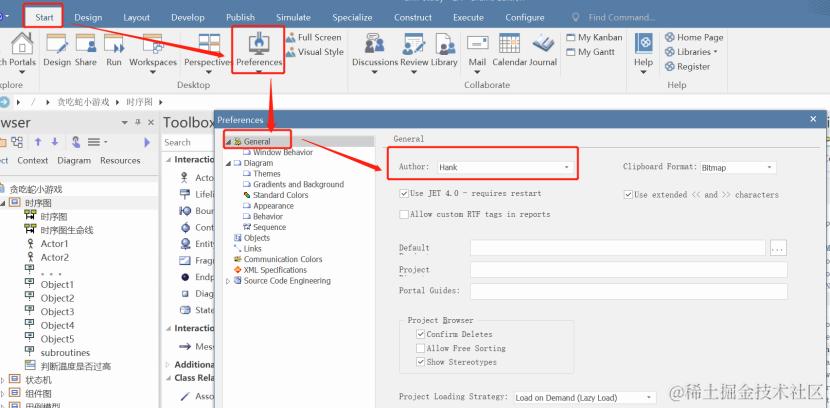Toggle Confirm Deletes checkbox
The width and height of the screenshot is (830, 408).
(x=420, y=334)
